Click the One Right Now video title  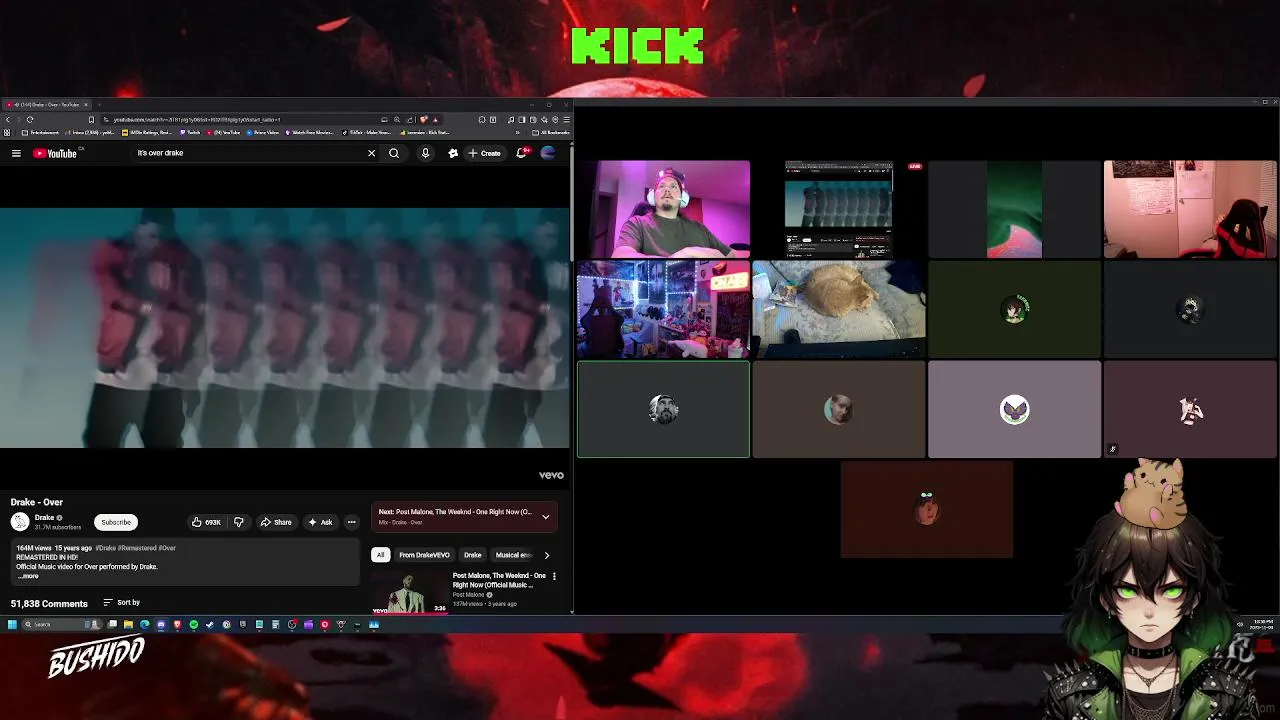499,579
